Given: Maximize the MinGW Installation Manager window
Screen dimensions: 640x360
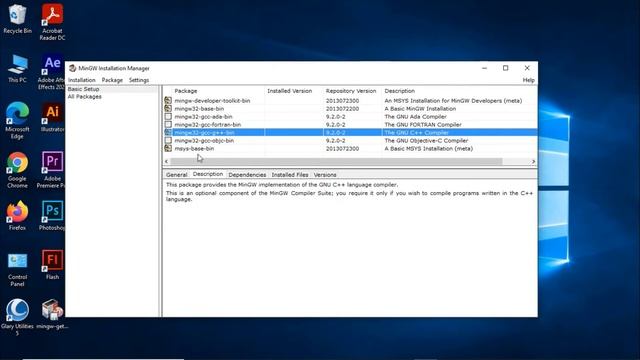Looking at the screenshot, I should tap(505, 68).
